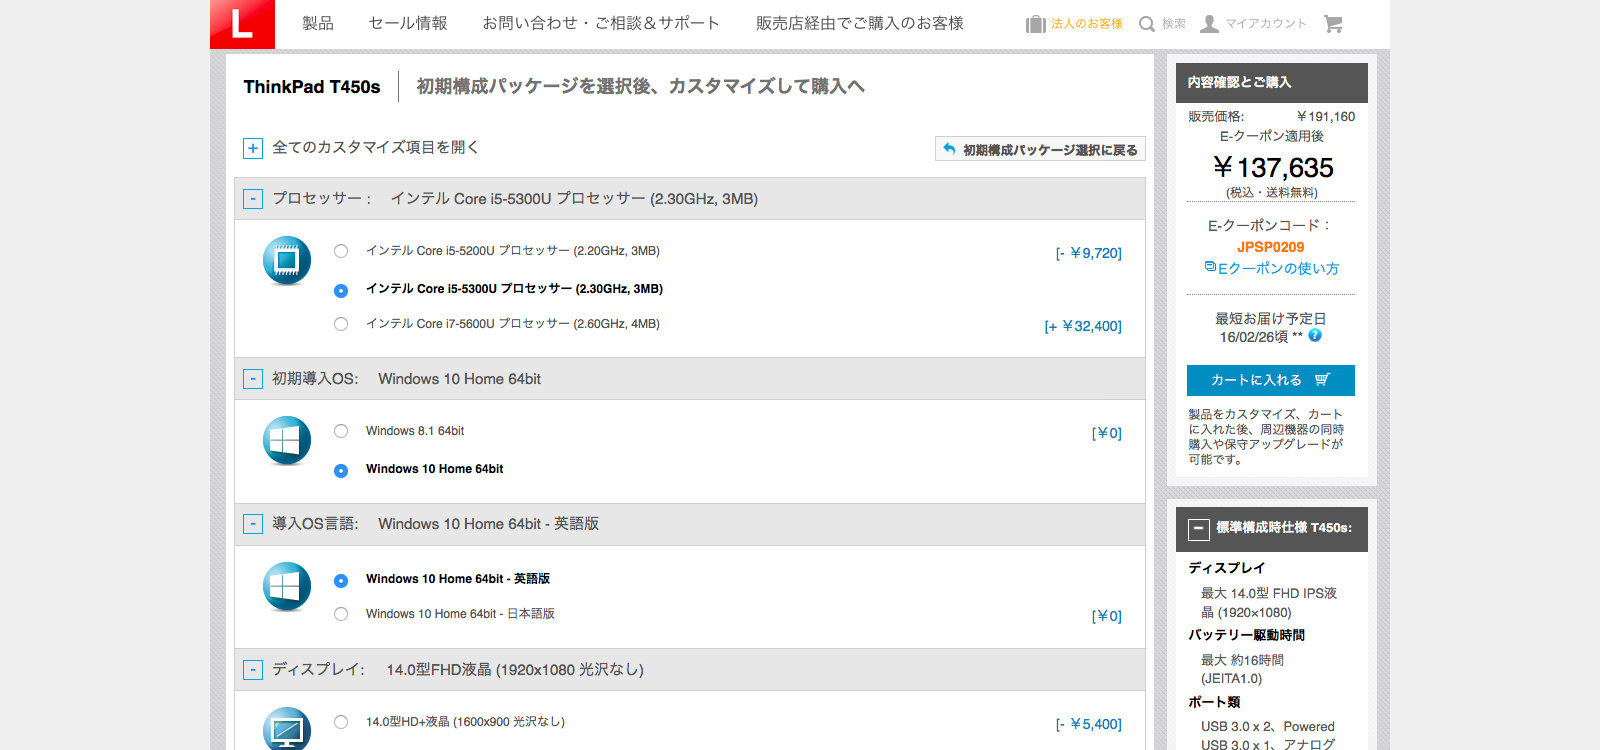Image resolution: width=1600 pixels, height=750 pixels.
Task: Click the display monitor icon
Action: tap(287, 730)
